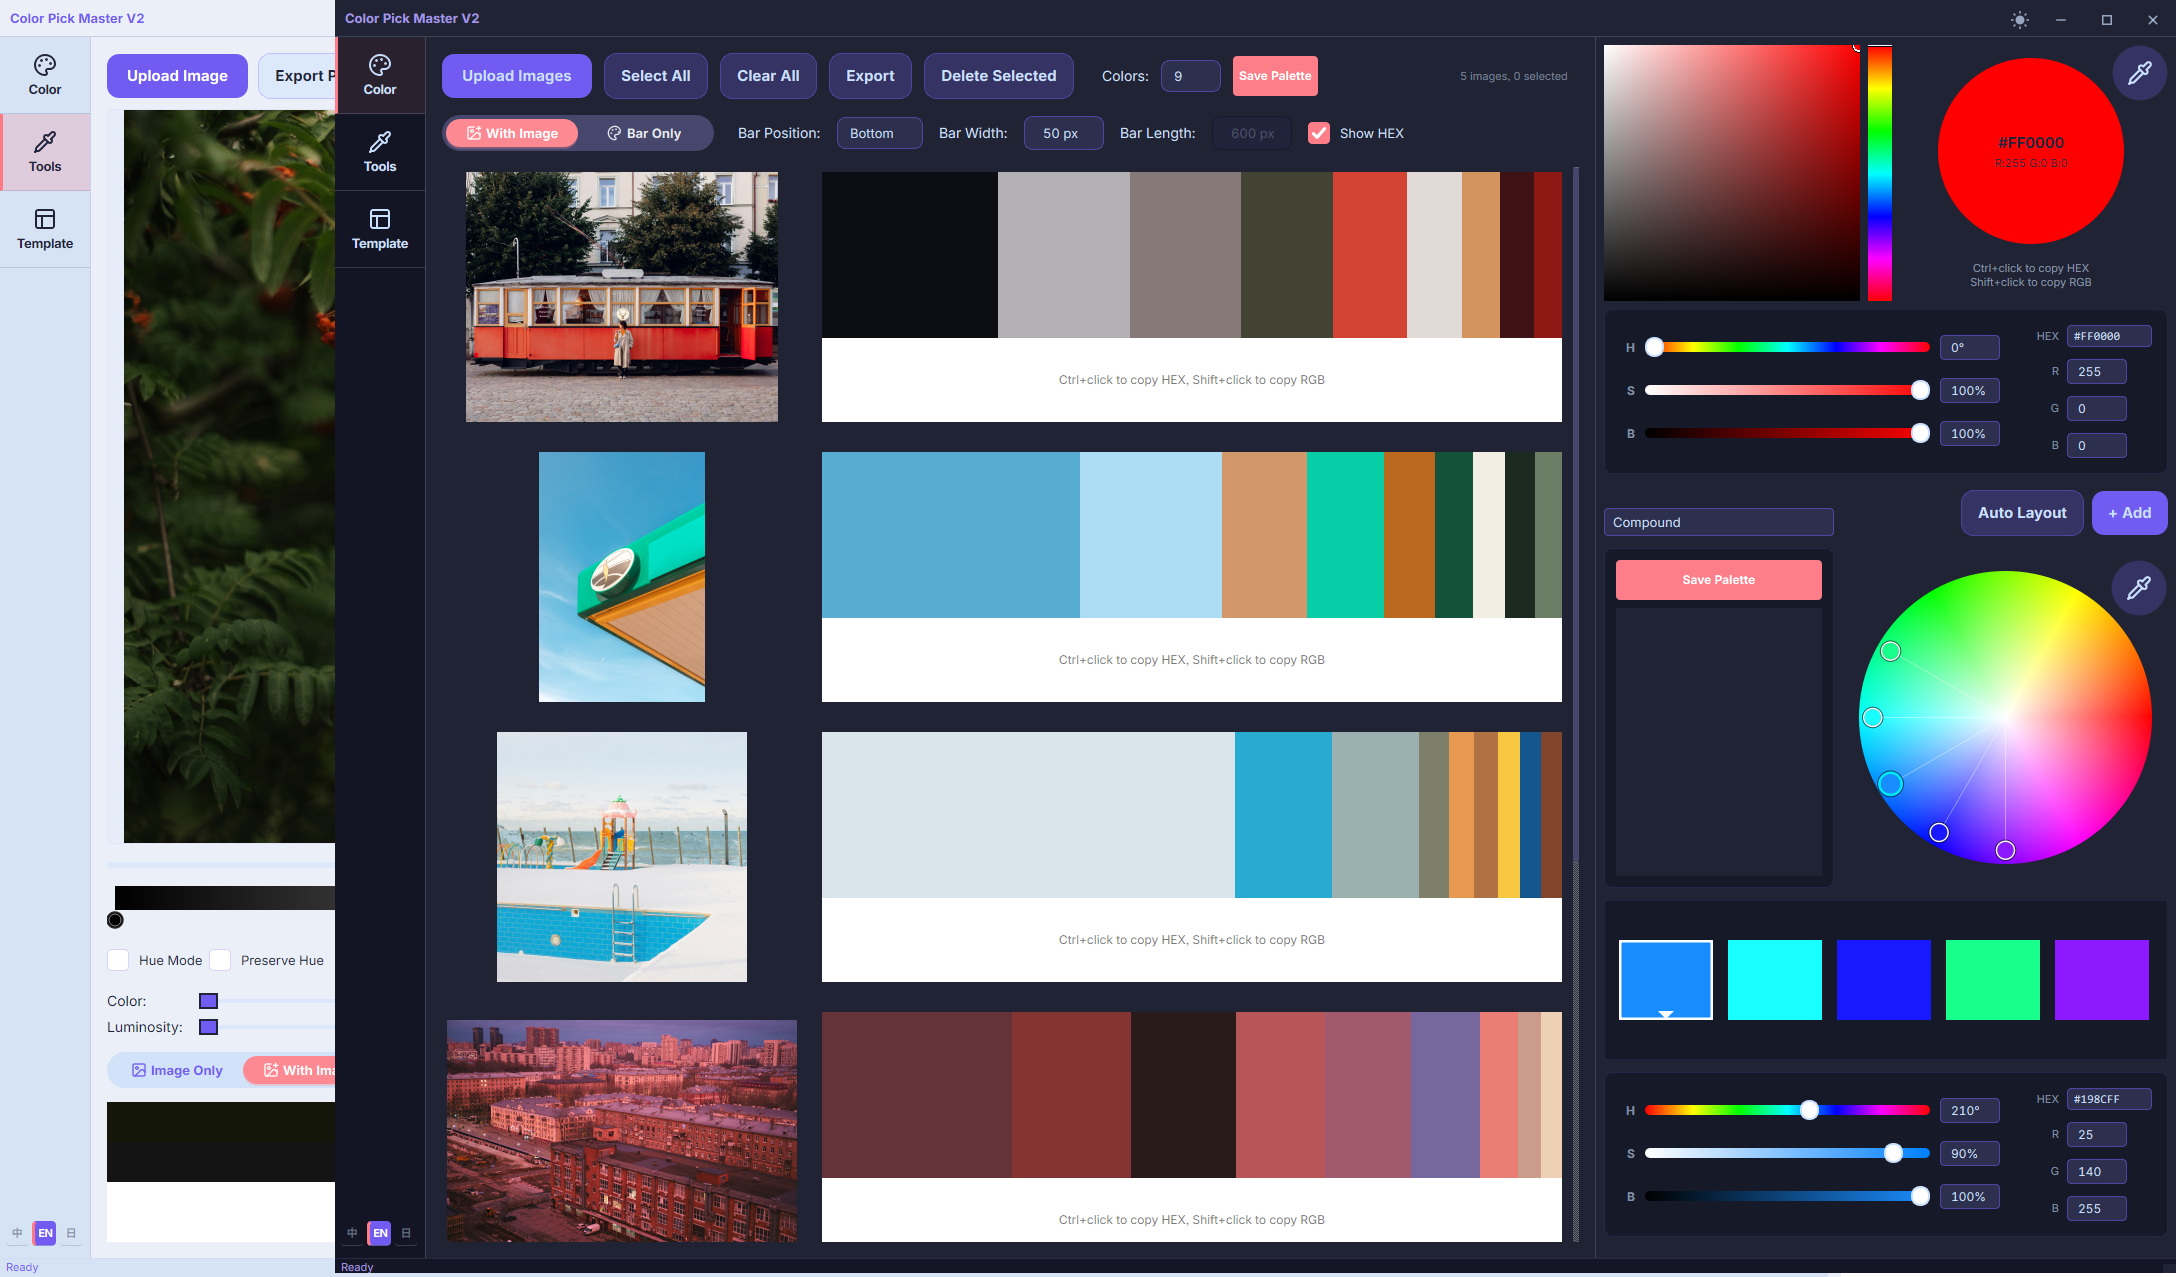
Task: Select the red tram image thumbnail
Action: tap(621, 296)
